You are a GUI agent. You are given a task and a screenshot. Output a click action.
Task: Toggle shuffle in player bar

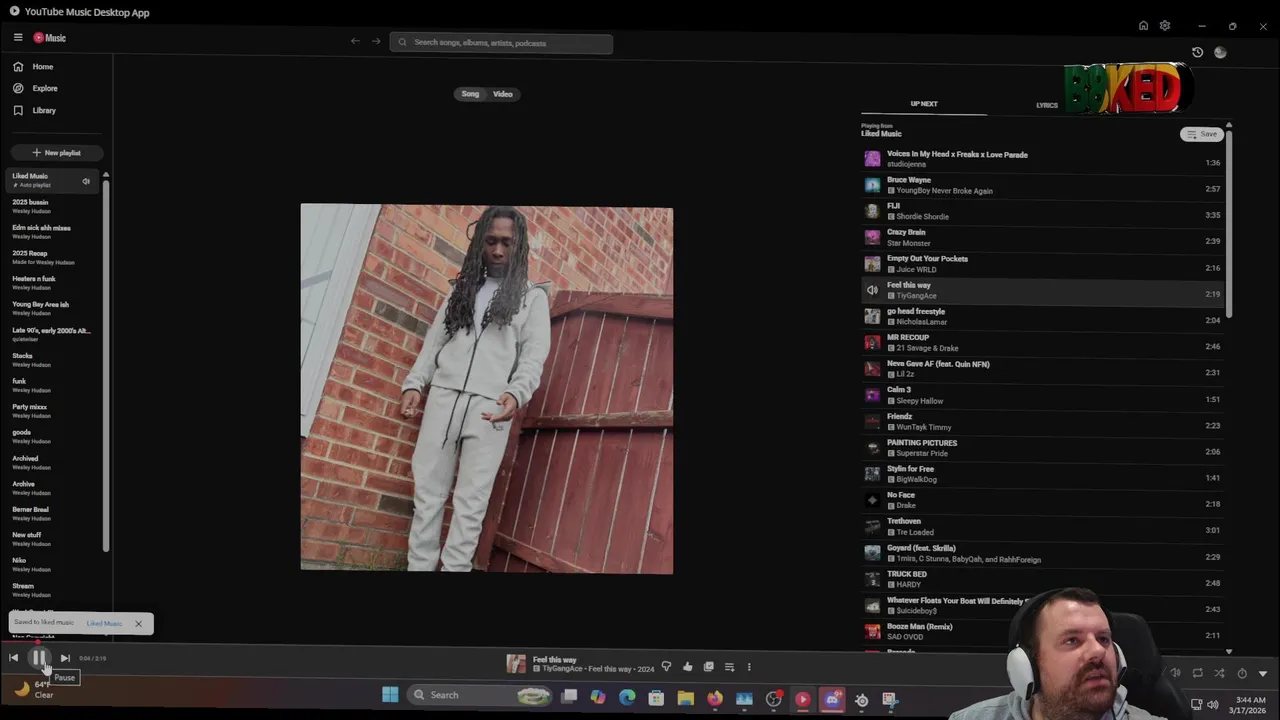[x=1219, y=673]
